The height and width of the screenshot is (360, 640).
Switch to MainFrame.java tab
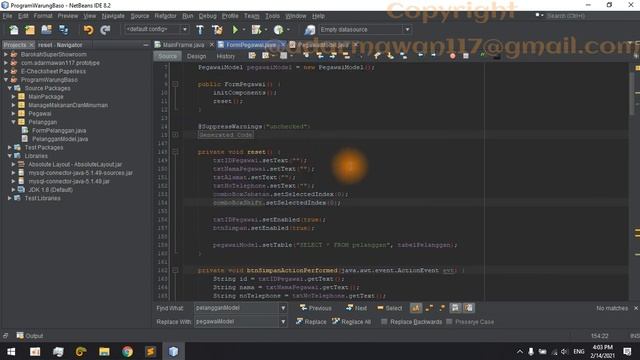pos(183,45)
